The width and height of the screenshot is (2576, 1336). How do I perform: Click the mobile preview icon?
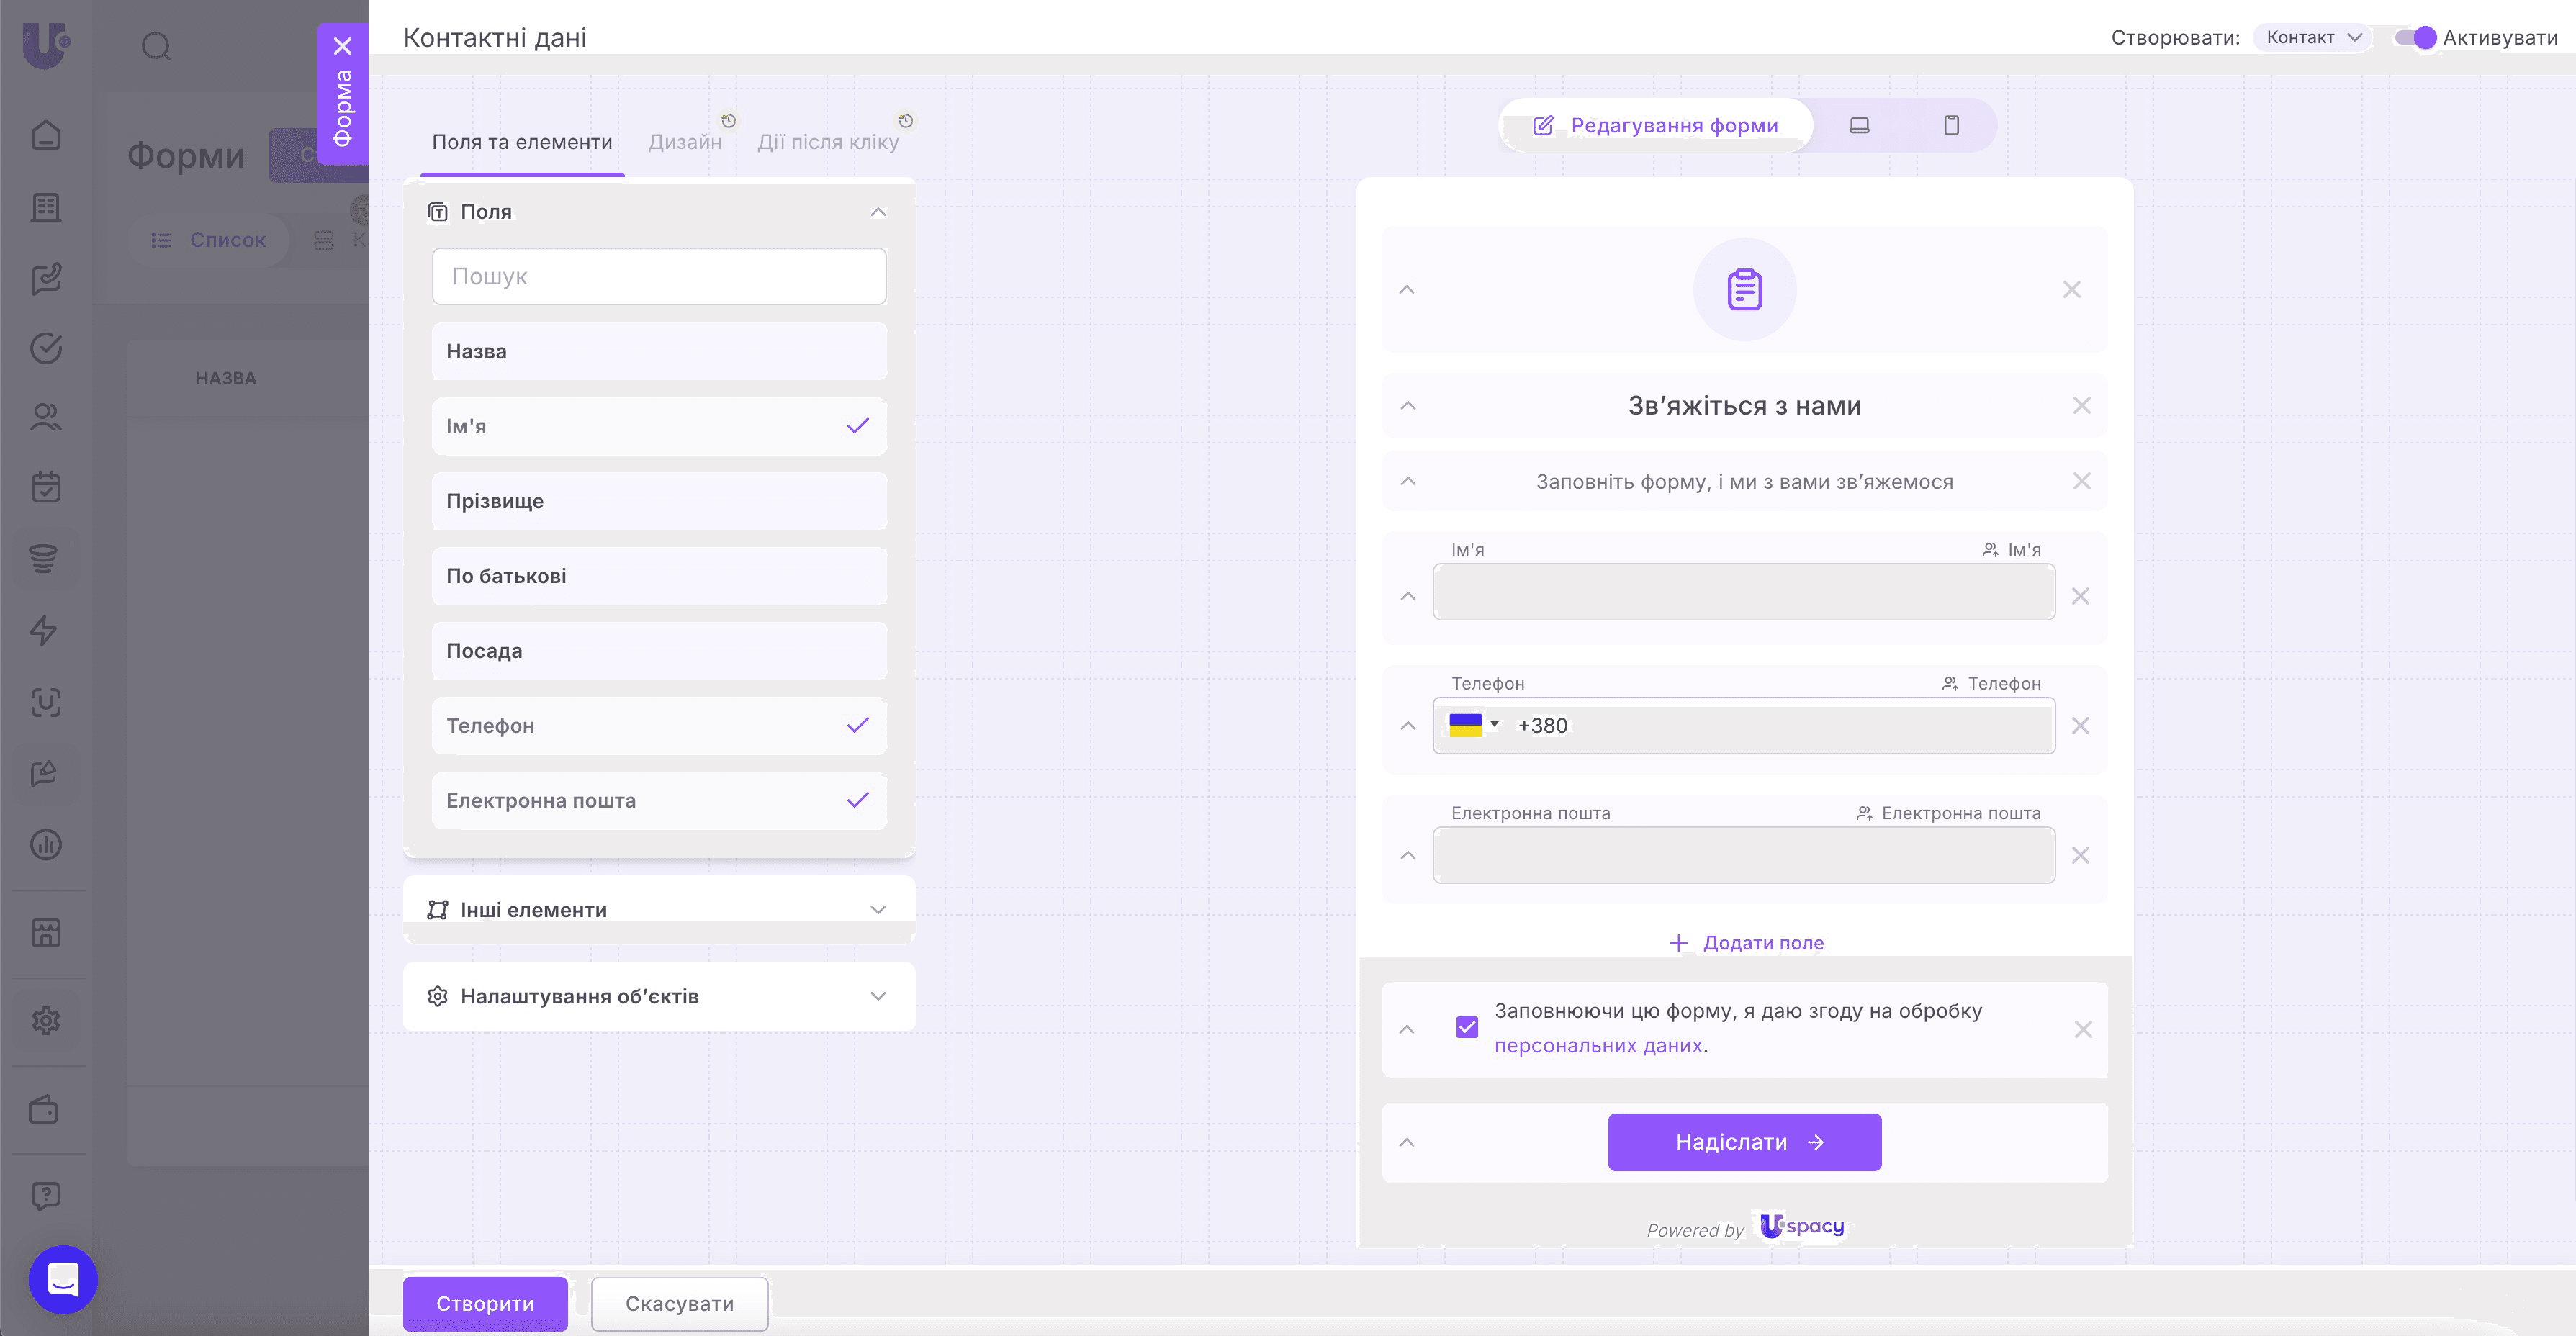pos(1951,125)
